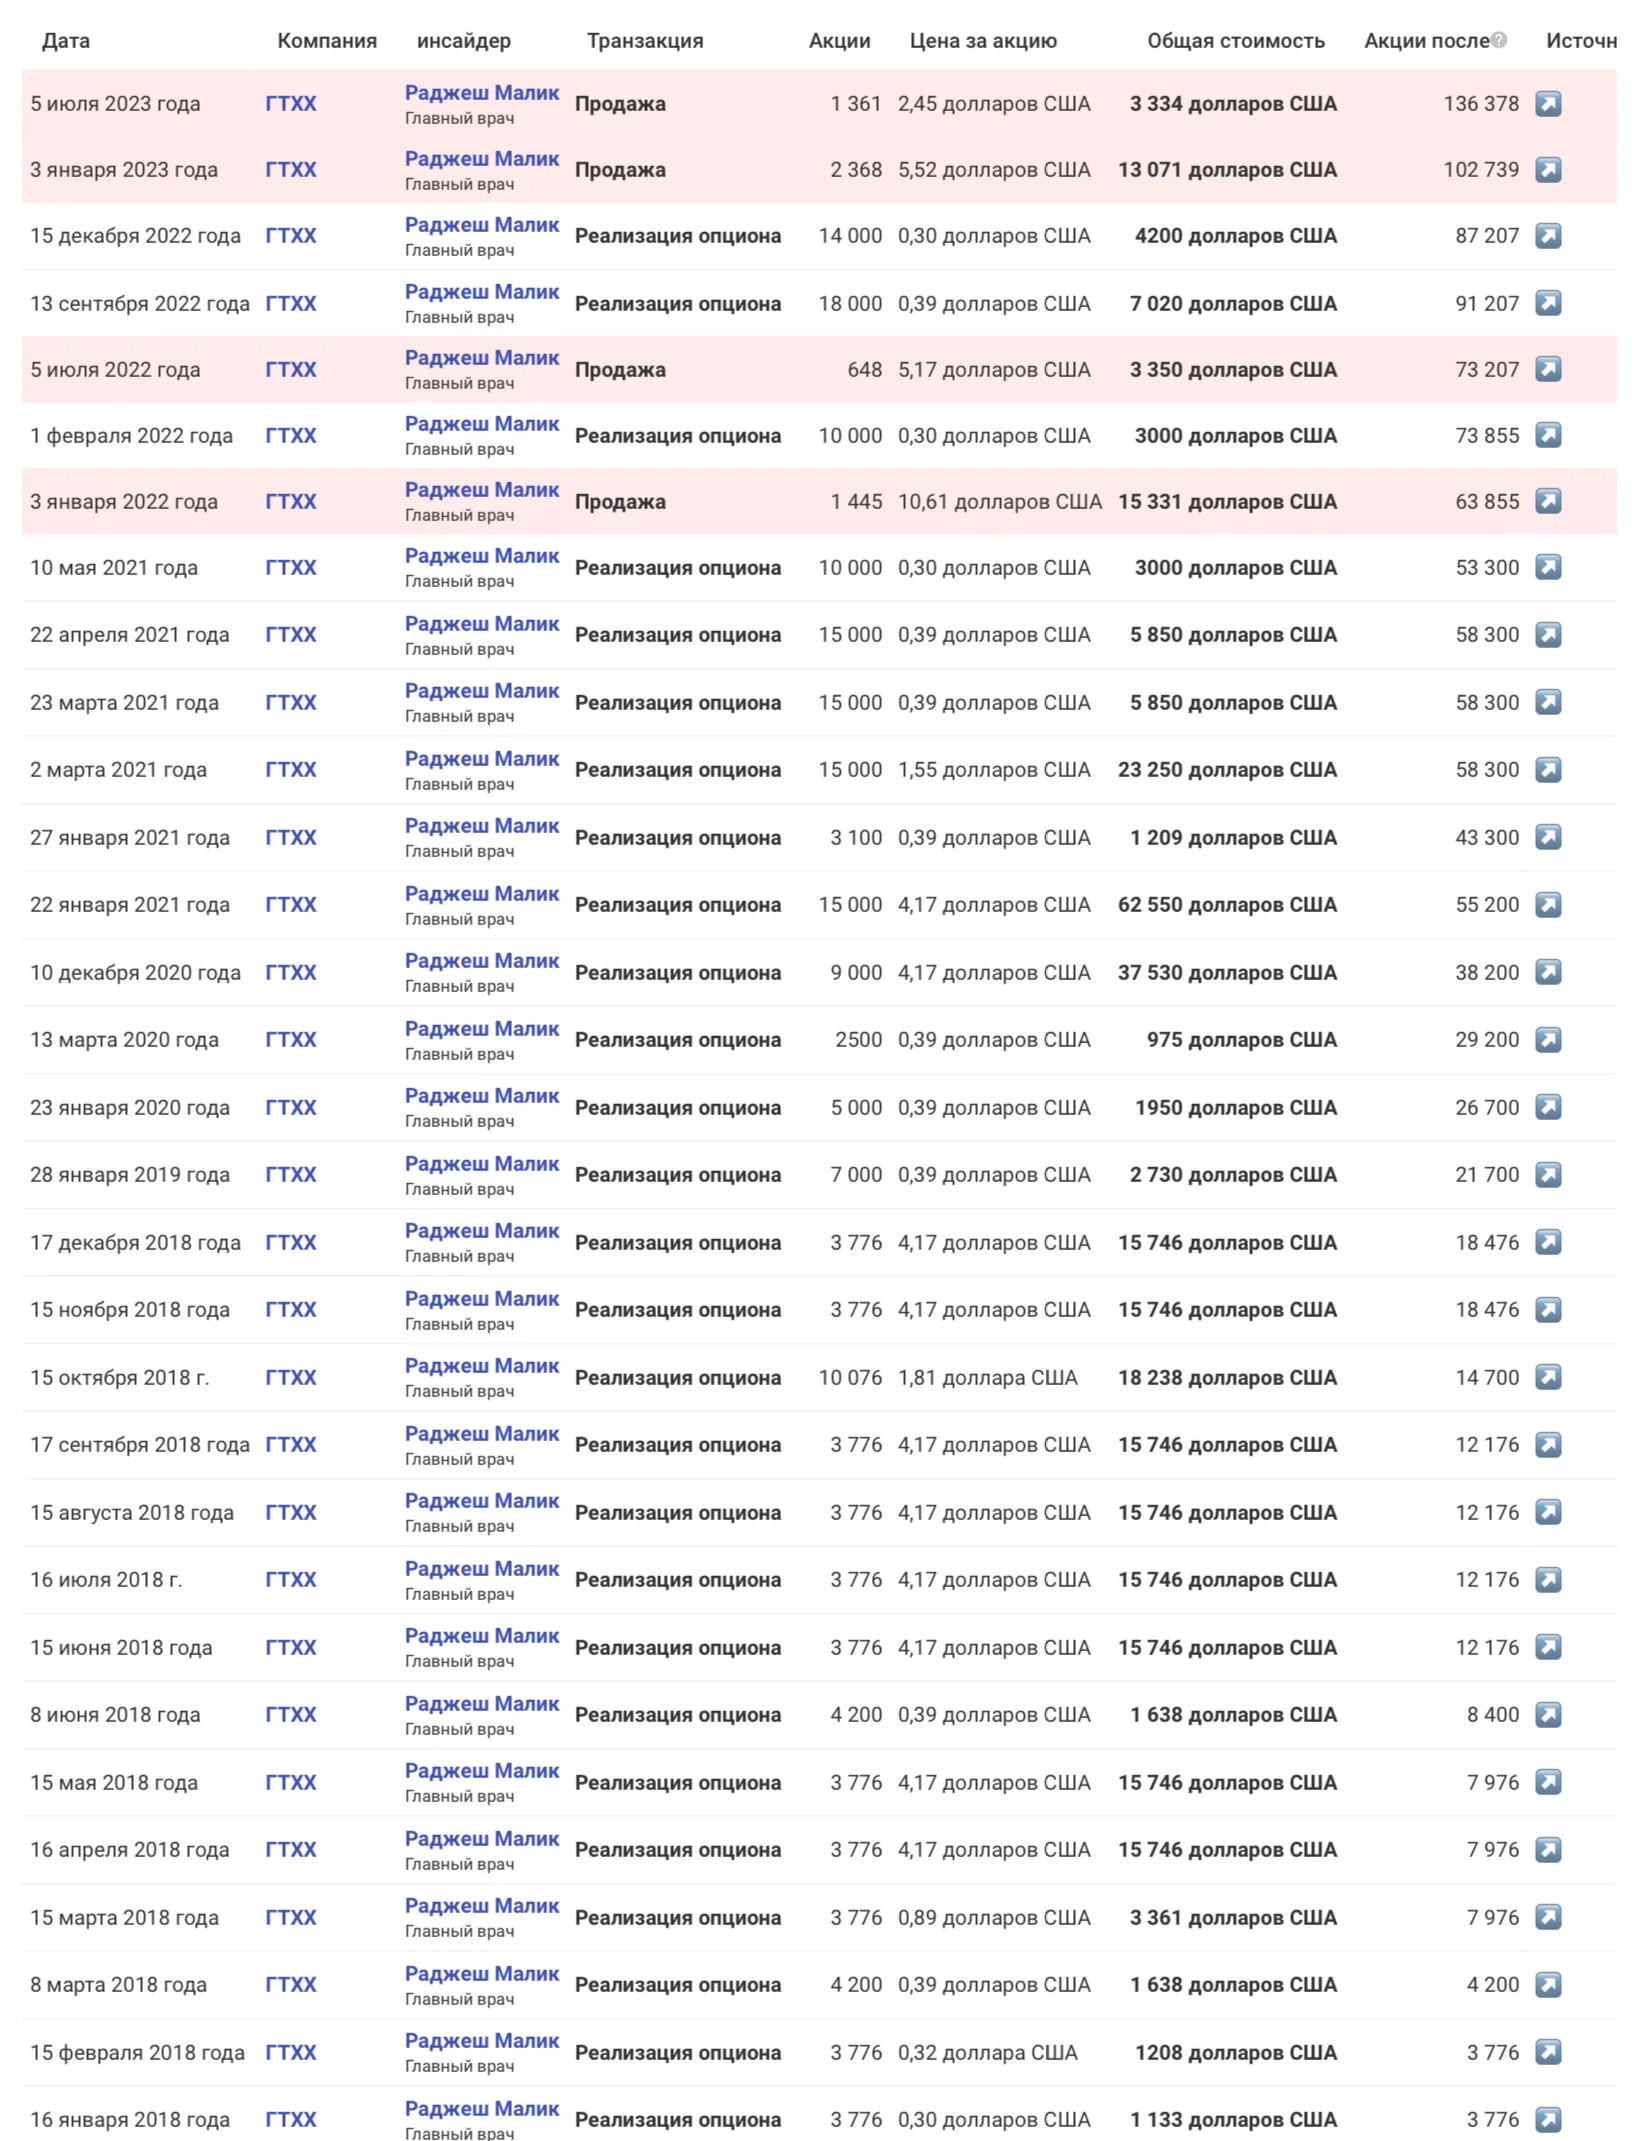The image size is (1640, 2141).
Task: Open ГТХХ ticker link in 13 сентября 2022 row
Action: click(291, 303)
